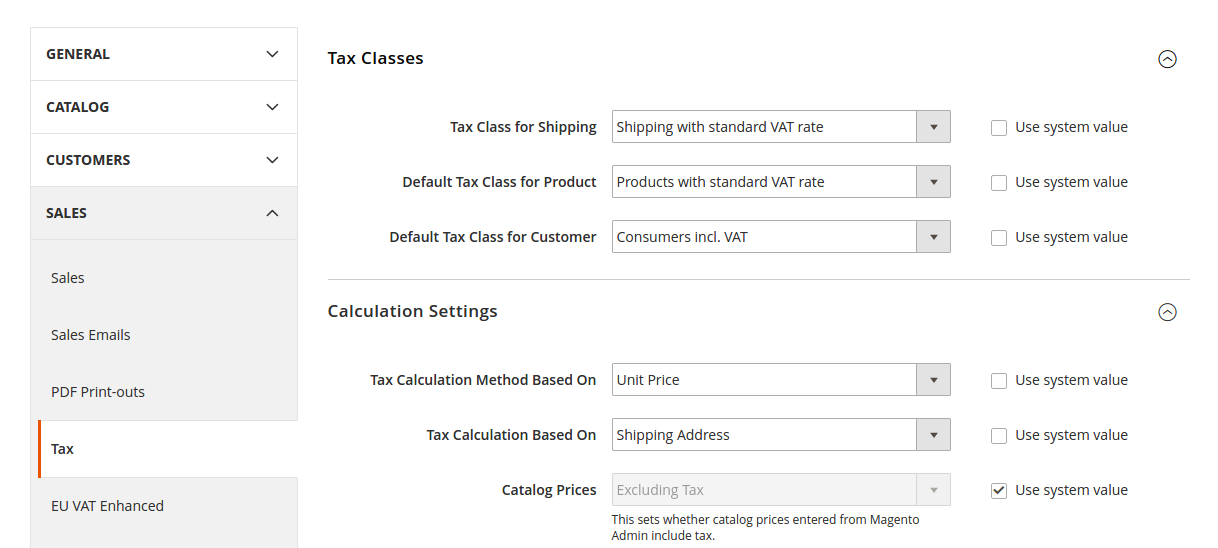Image resolution: width=1218 pixels, height=548 pixels.
Task: Open Tax Calculation Based On dropdown
Action: tap(781, 435)
